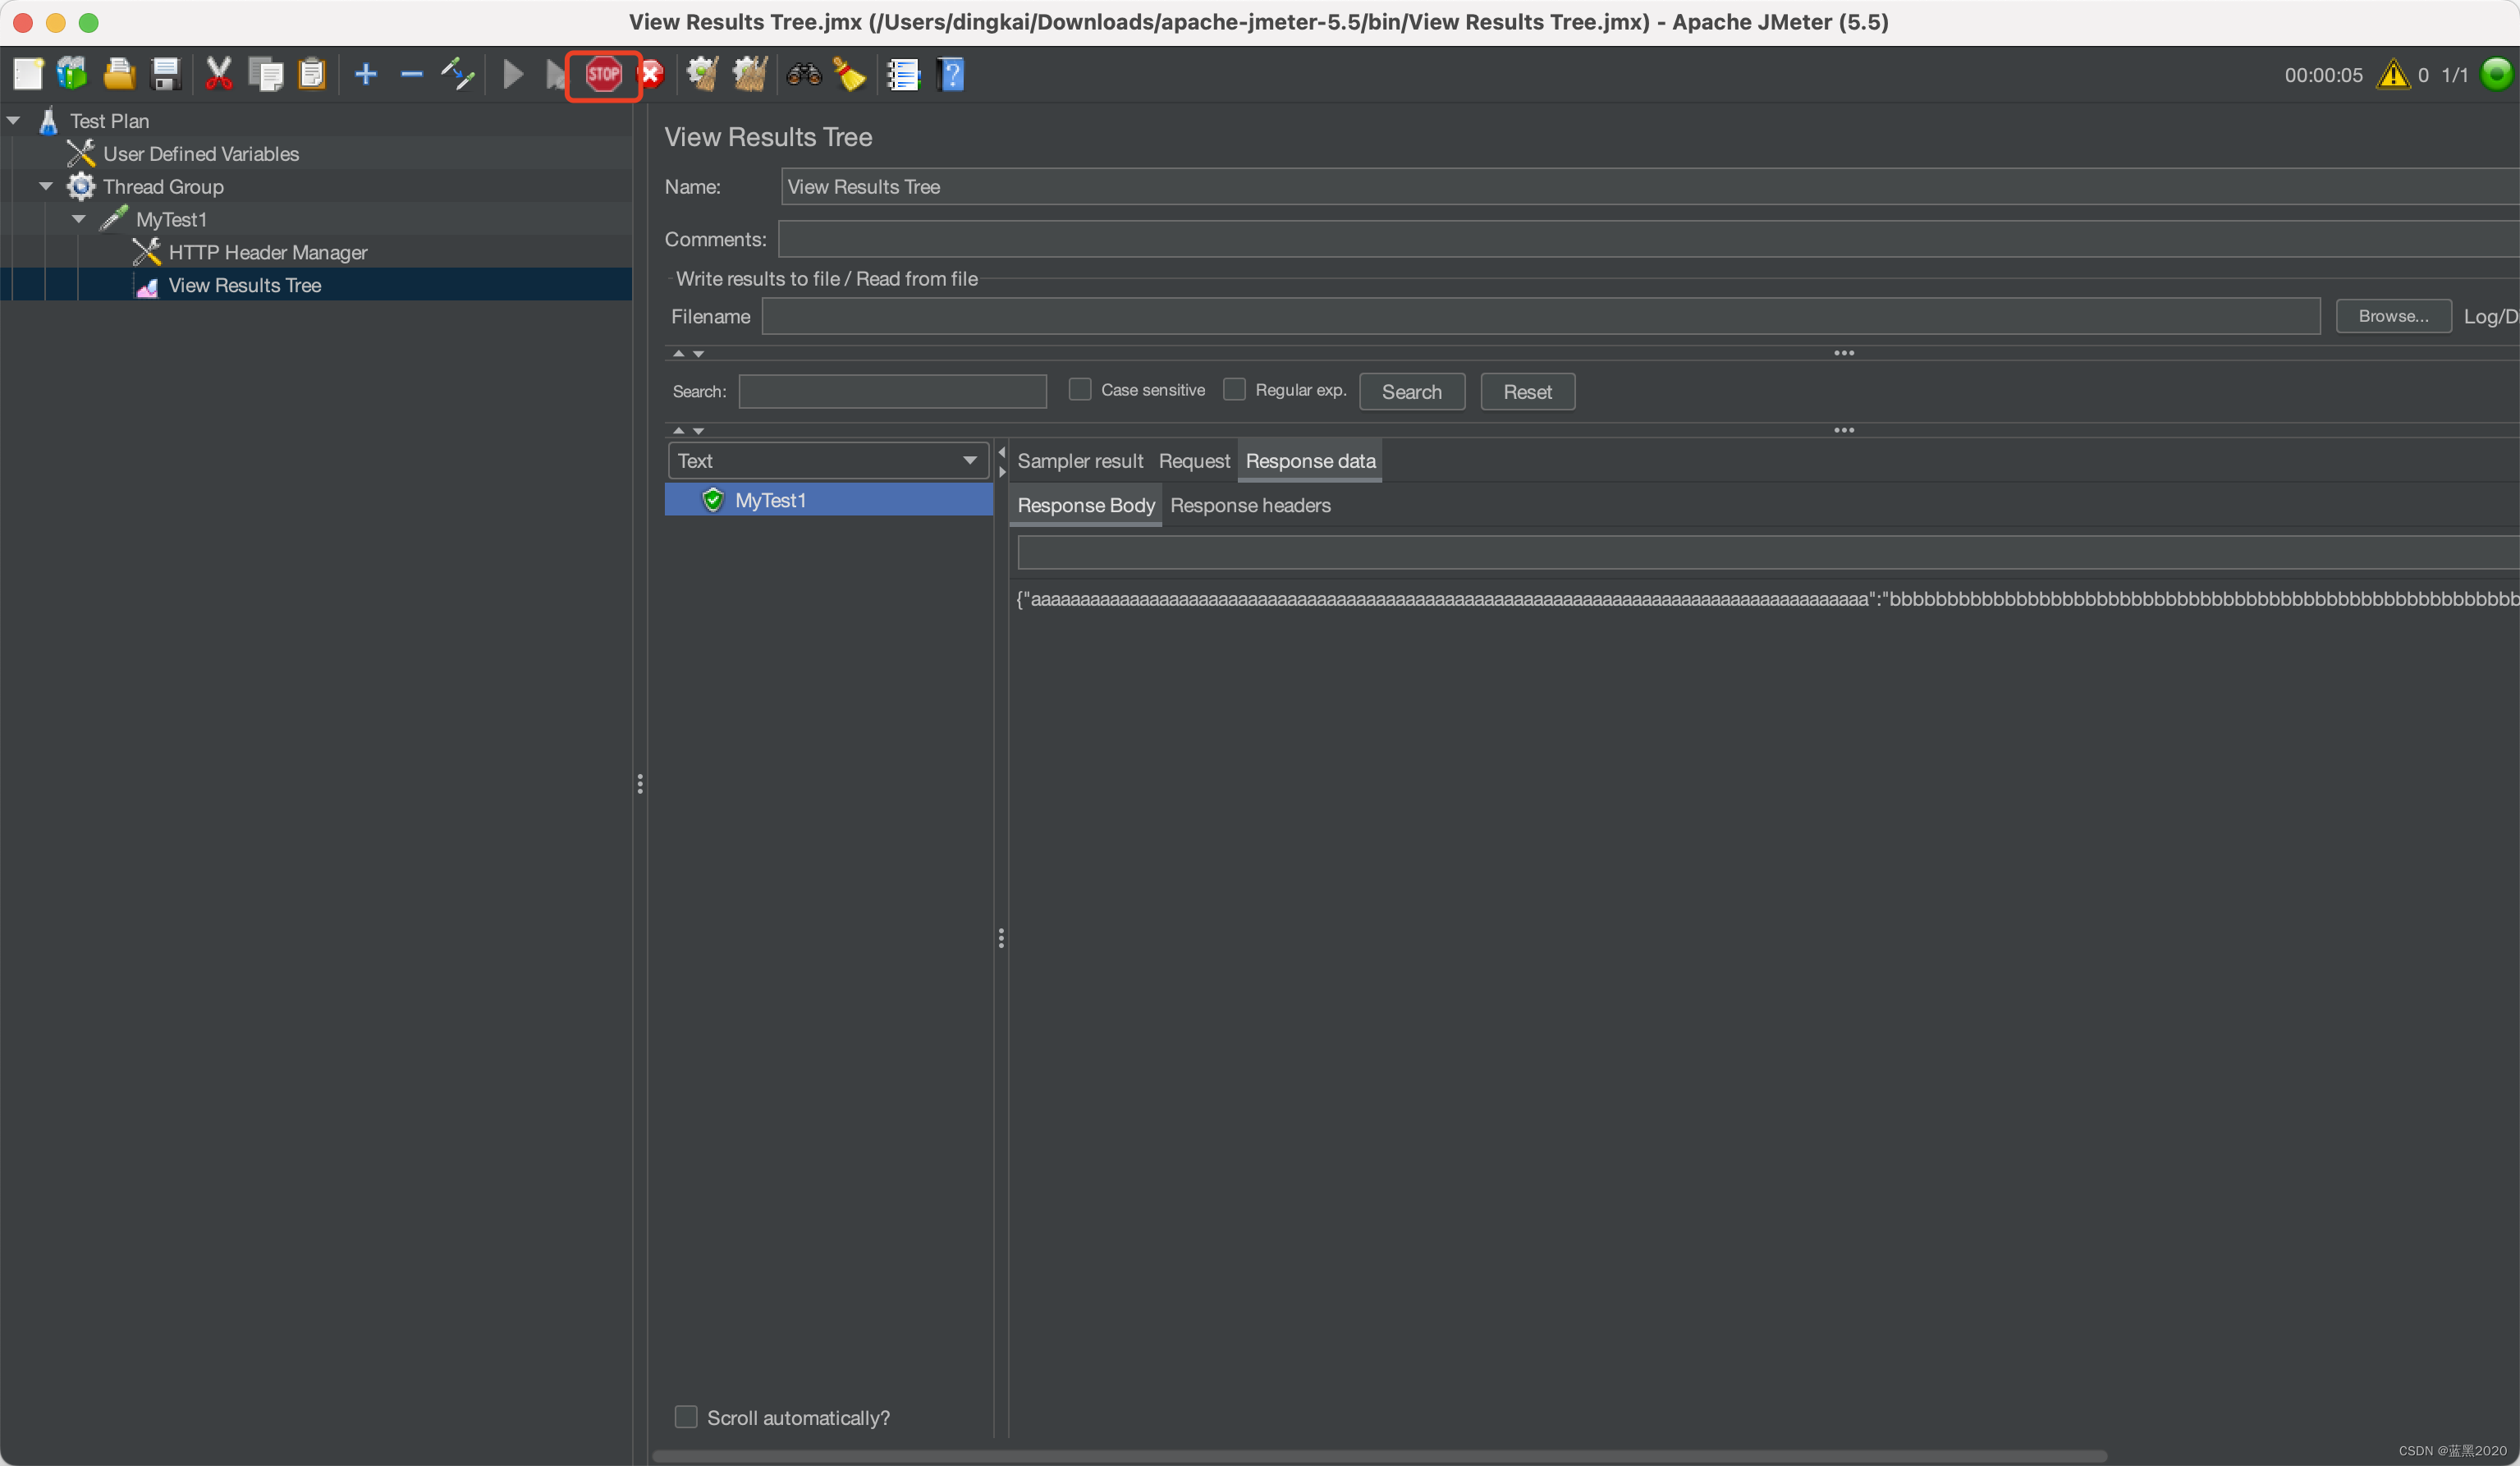Click the scissors Cut icon

(x=218, y=74)
